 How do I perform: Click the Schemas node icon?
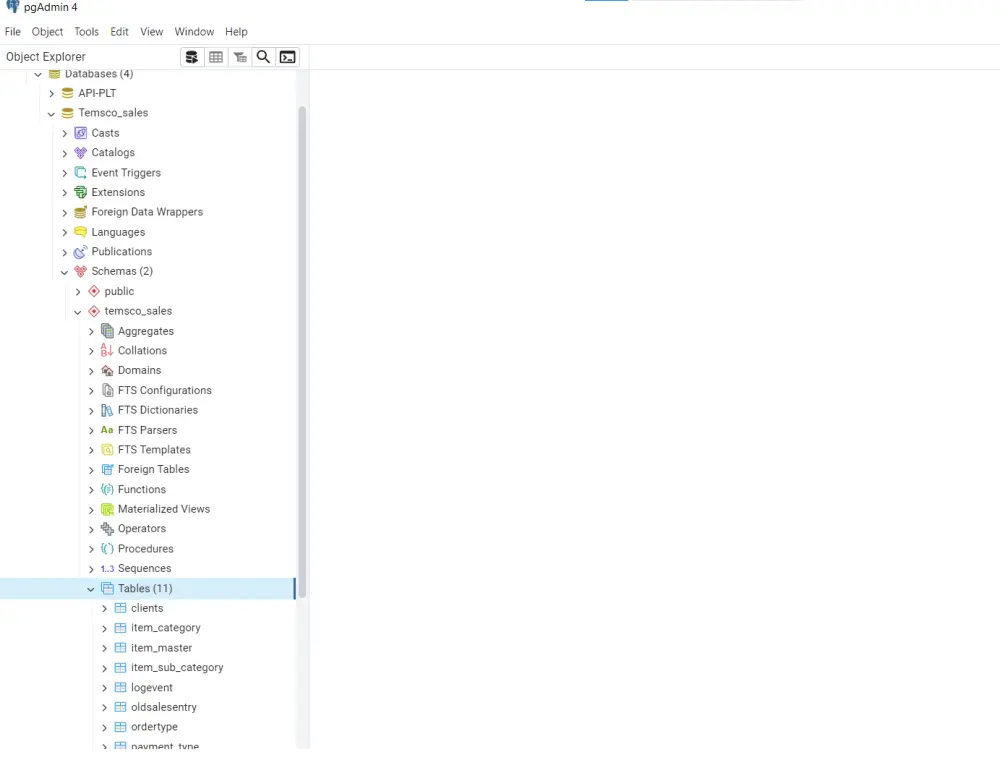point(80,271)
